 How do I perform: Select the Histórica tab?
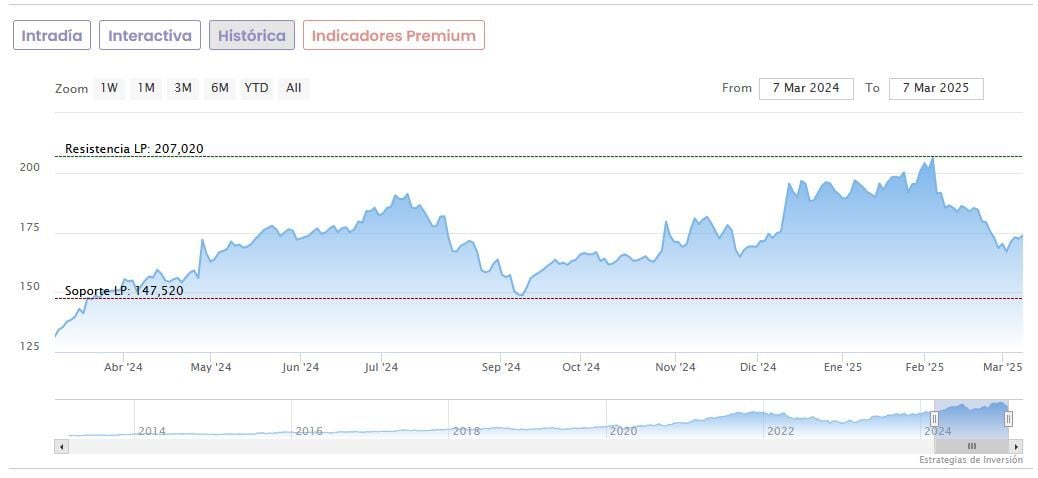252,36
